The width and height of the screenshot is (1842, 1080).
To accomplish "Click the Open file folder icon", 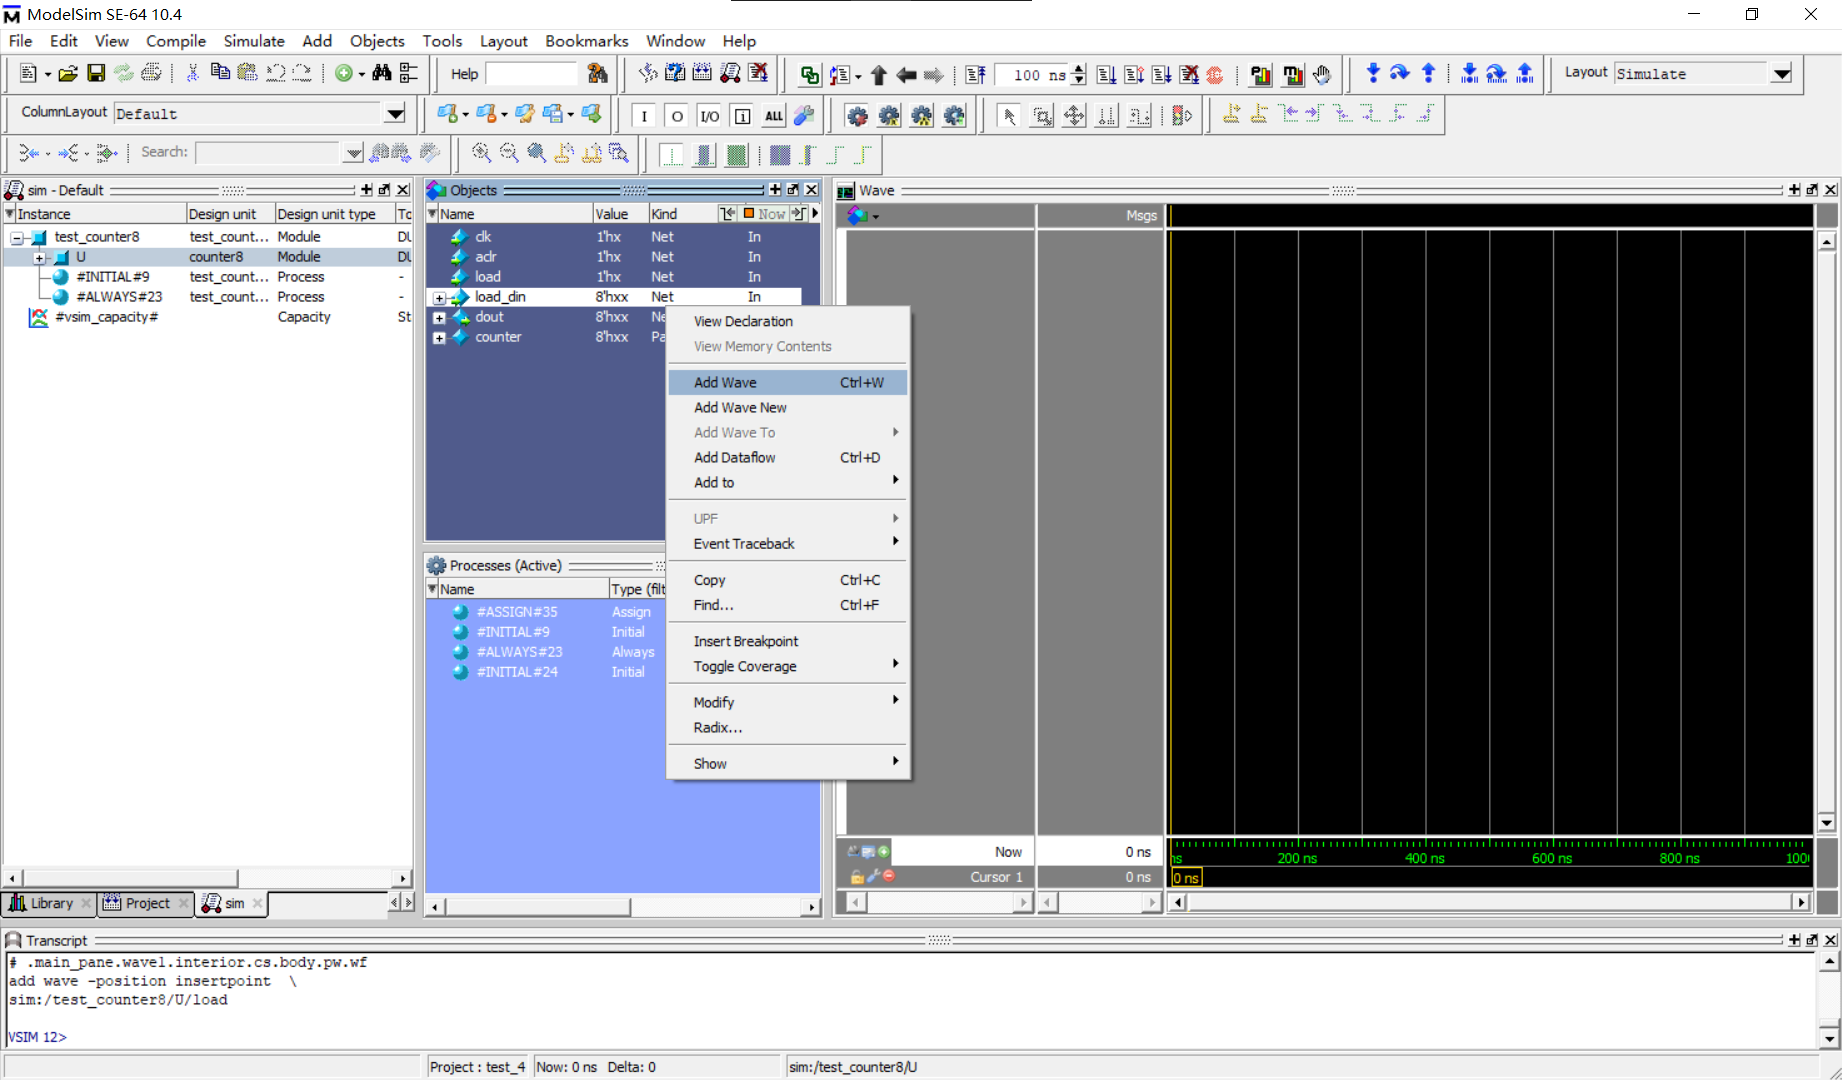I will coord(67,74).
